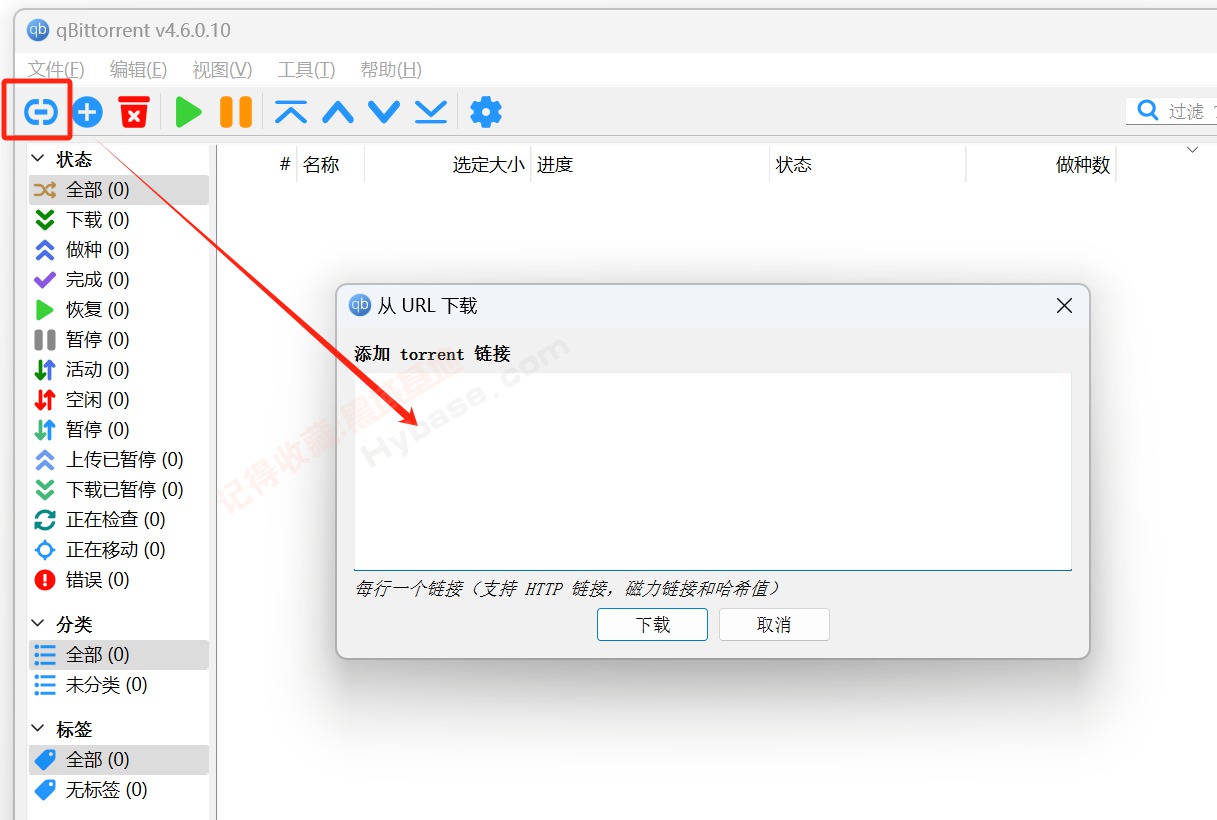The width and height of the screenshot is (1217, 820).
Task: Click the 下载 button in dialog
Action: (652, 624)
